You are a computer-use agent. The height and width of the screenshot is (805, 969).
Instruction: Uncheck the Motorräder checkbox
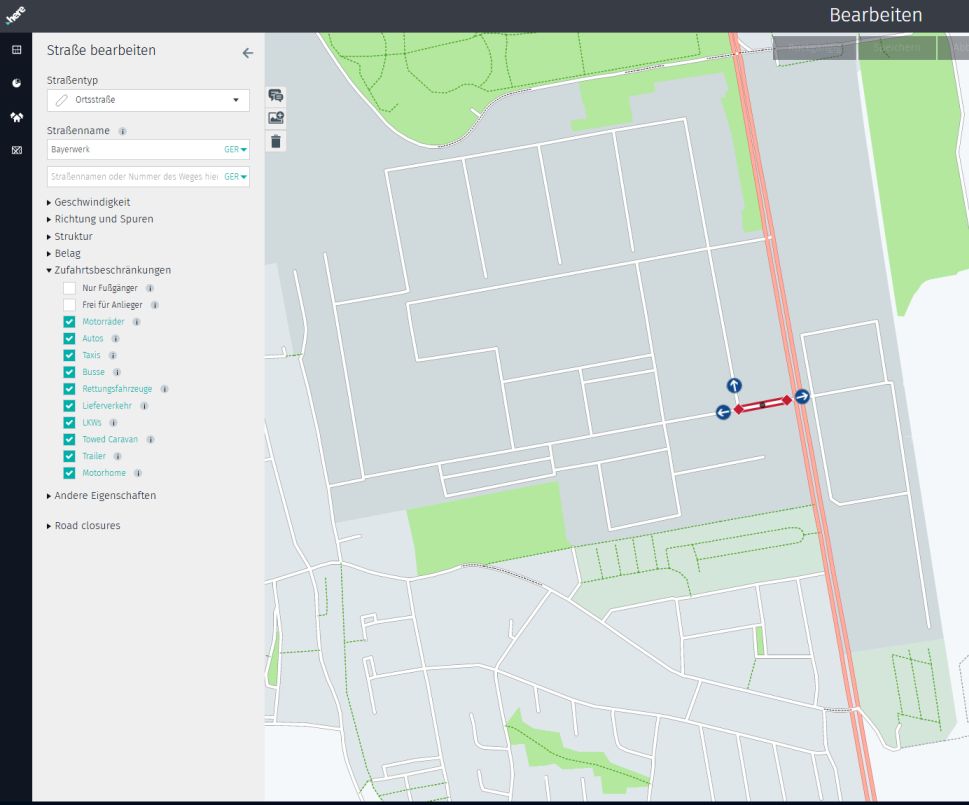tap(69, 322)
